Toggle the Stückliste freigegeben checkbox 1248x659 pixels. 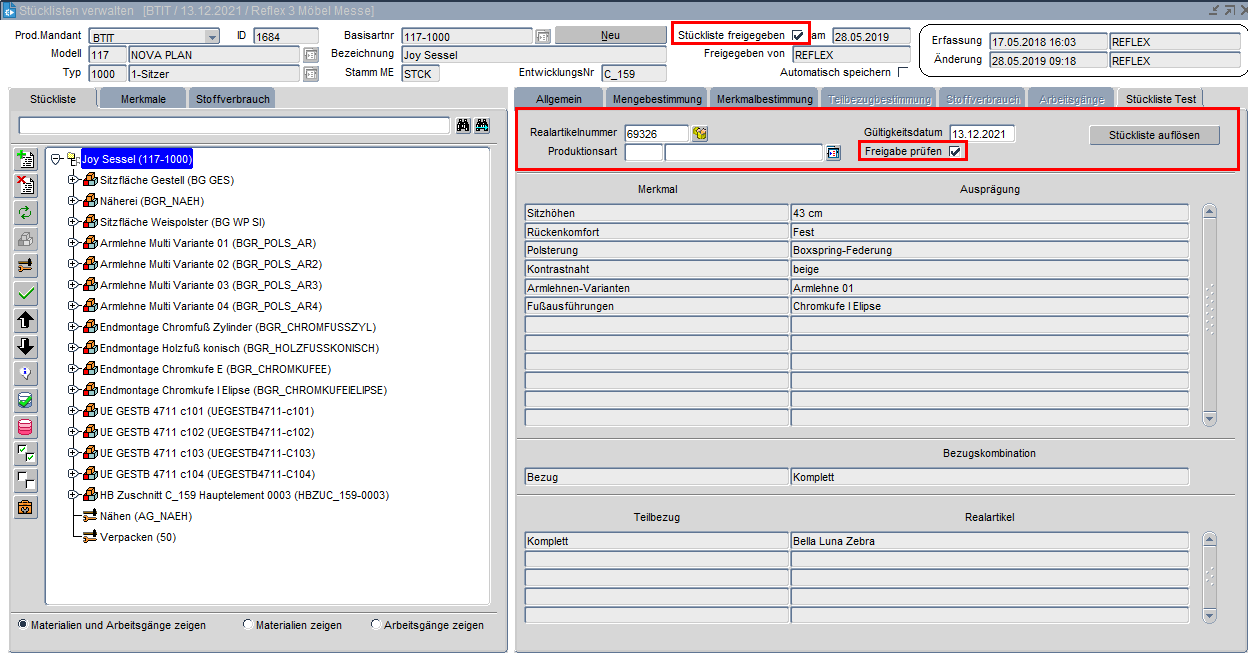(x=797, y=36)
